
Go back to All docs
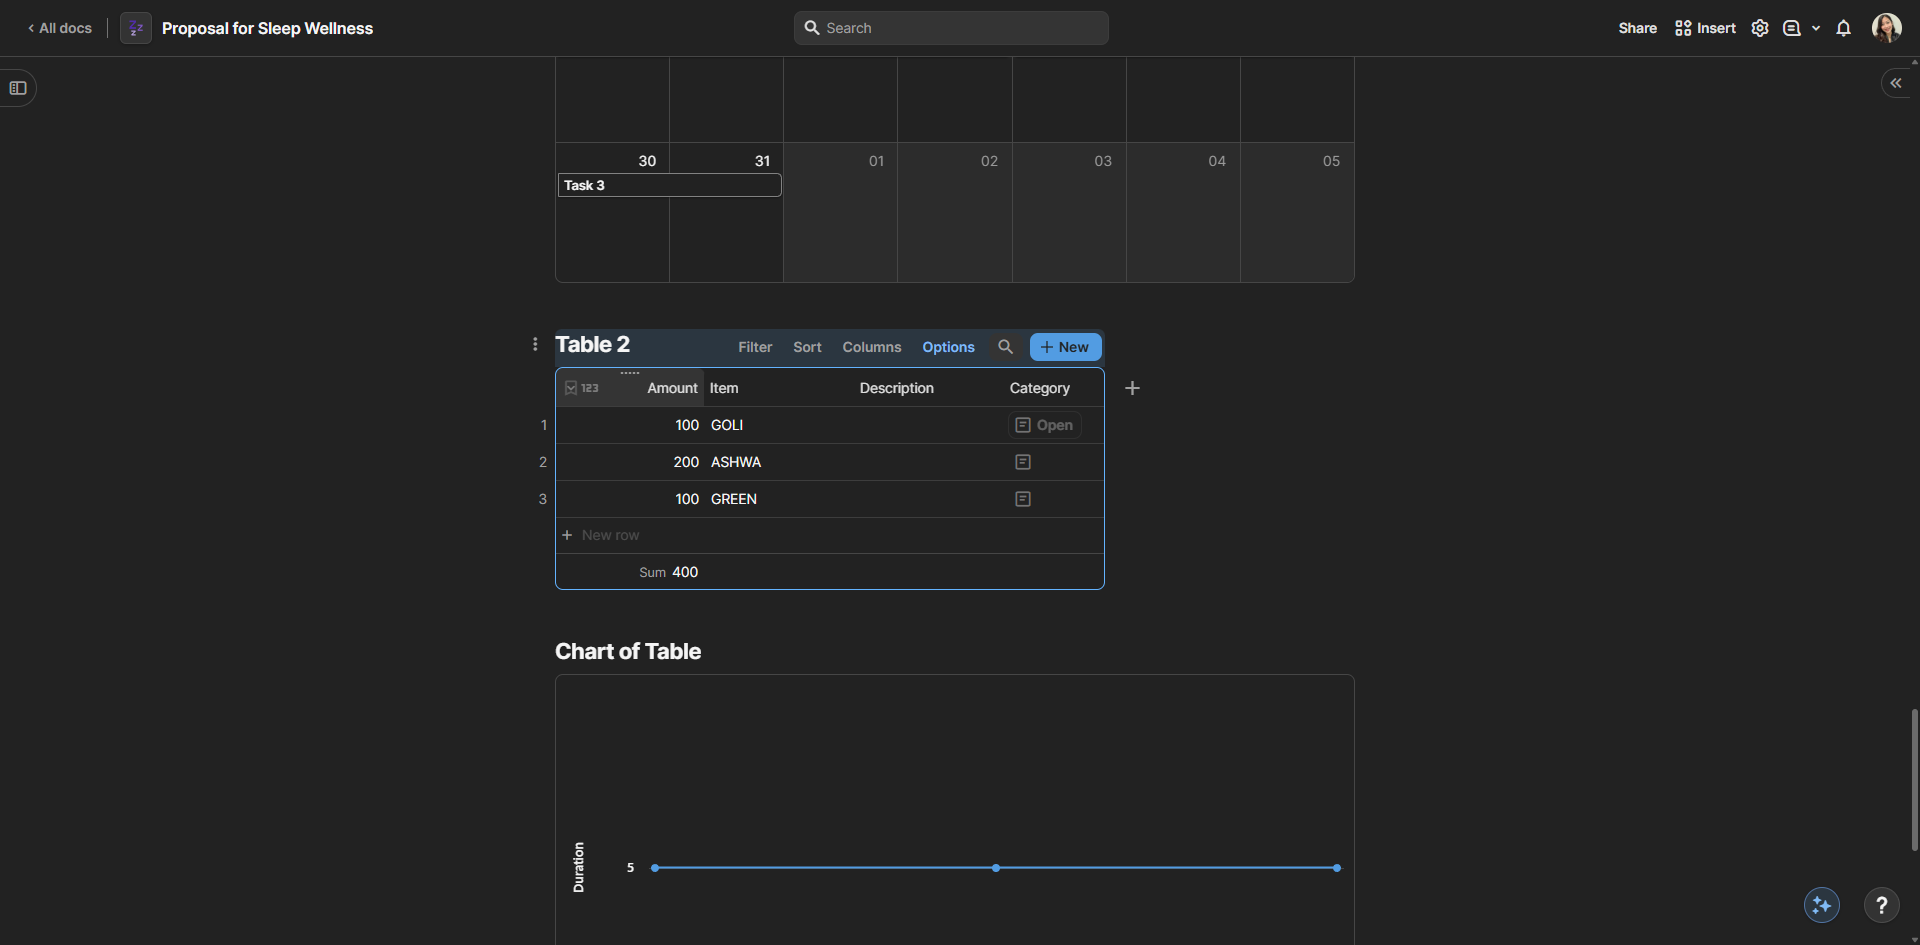(60, 28)
